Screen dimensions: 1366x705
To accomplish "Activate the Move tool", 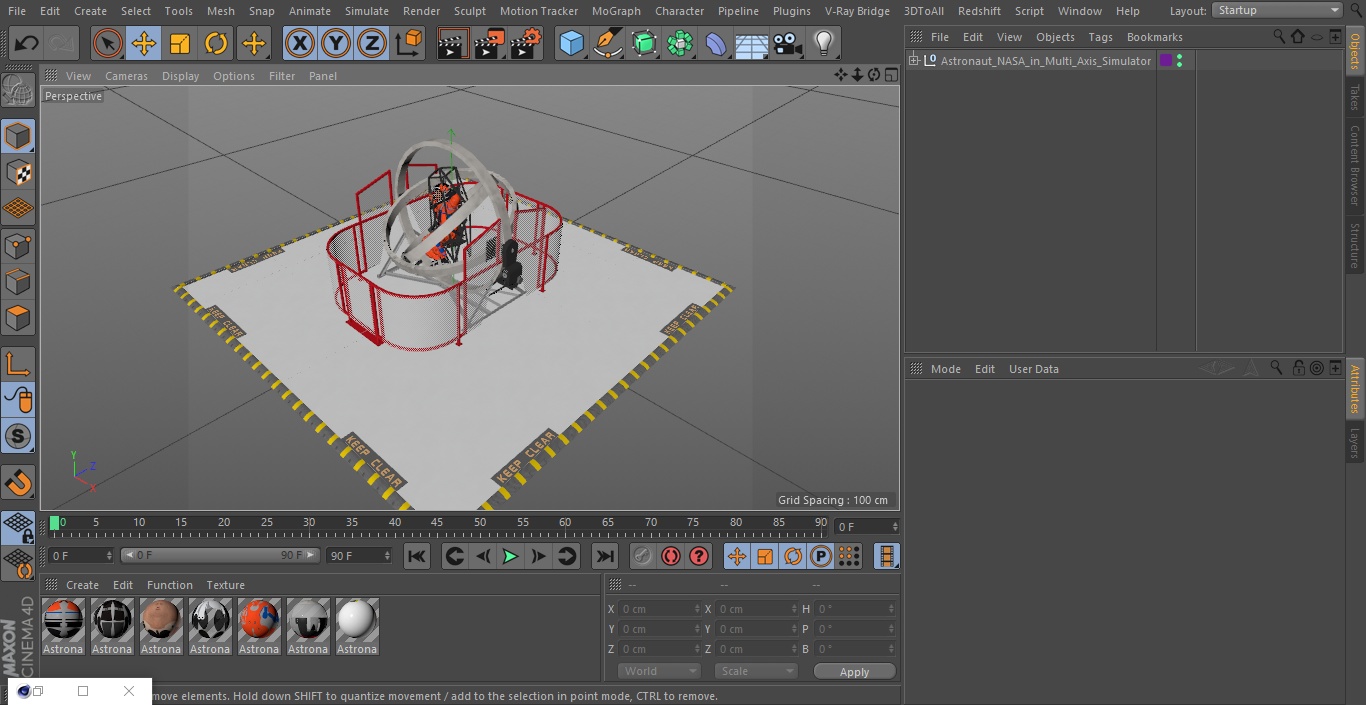I will pyautogui.click(x=143, y=43).
